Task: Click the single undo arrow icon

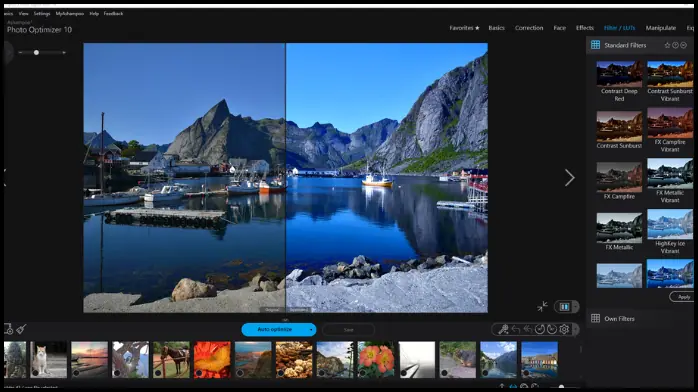Action: [x=515, y=329]
